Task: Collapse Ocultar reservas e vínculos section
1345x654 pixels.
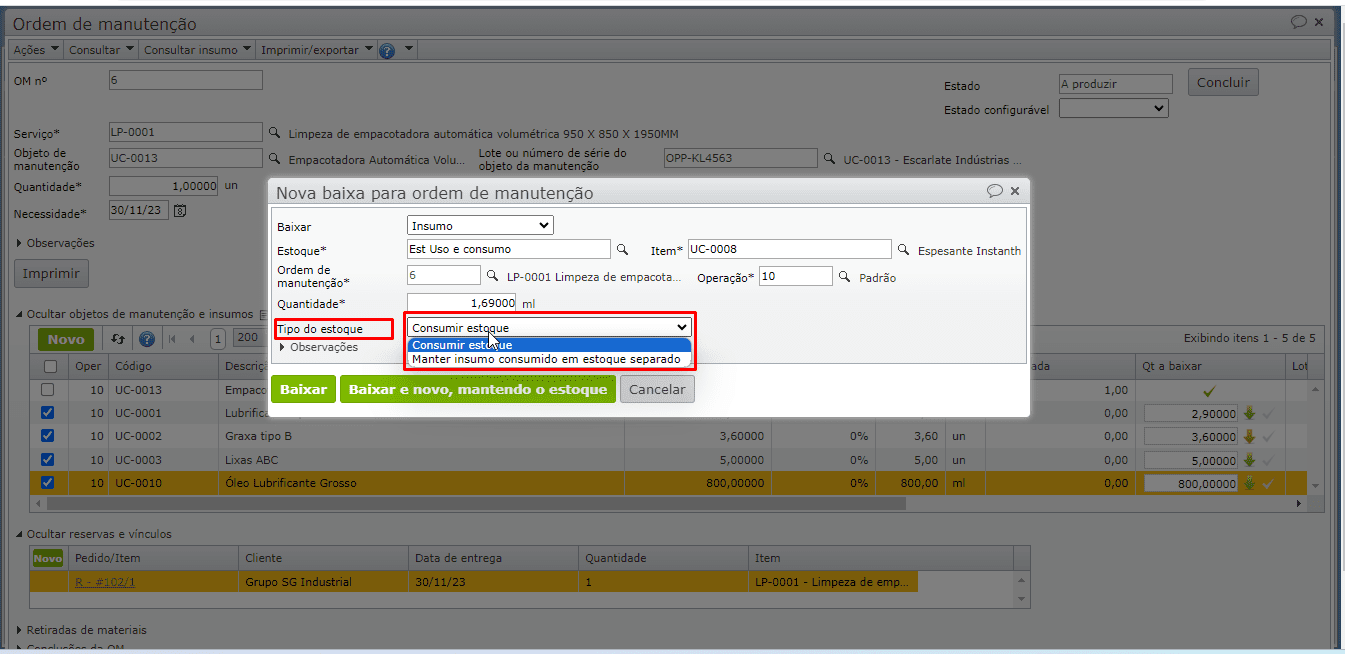Action: tap(93, 534)
